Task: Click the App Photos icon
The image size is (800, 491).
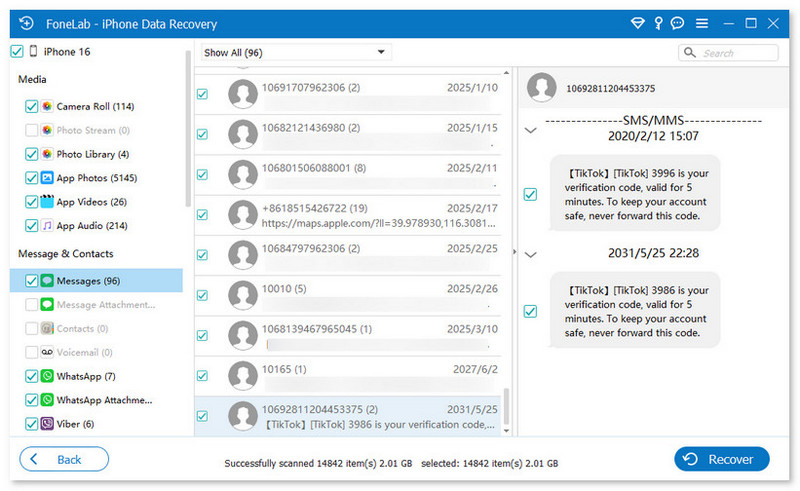Action: [47, 178]
